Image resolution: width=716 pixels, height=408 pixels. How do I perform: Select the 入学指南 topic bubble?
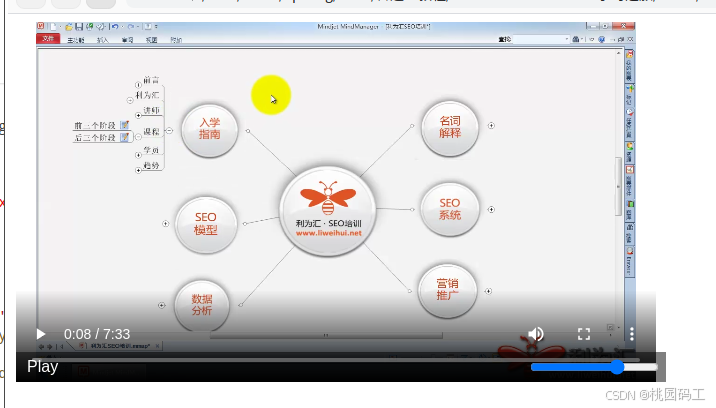click(210, 129)
